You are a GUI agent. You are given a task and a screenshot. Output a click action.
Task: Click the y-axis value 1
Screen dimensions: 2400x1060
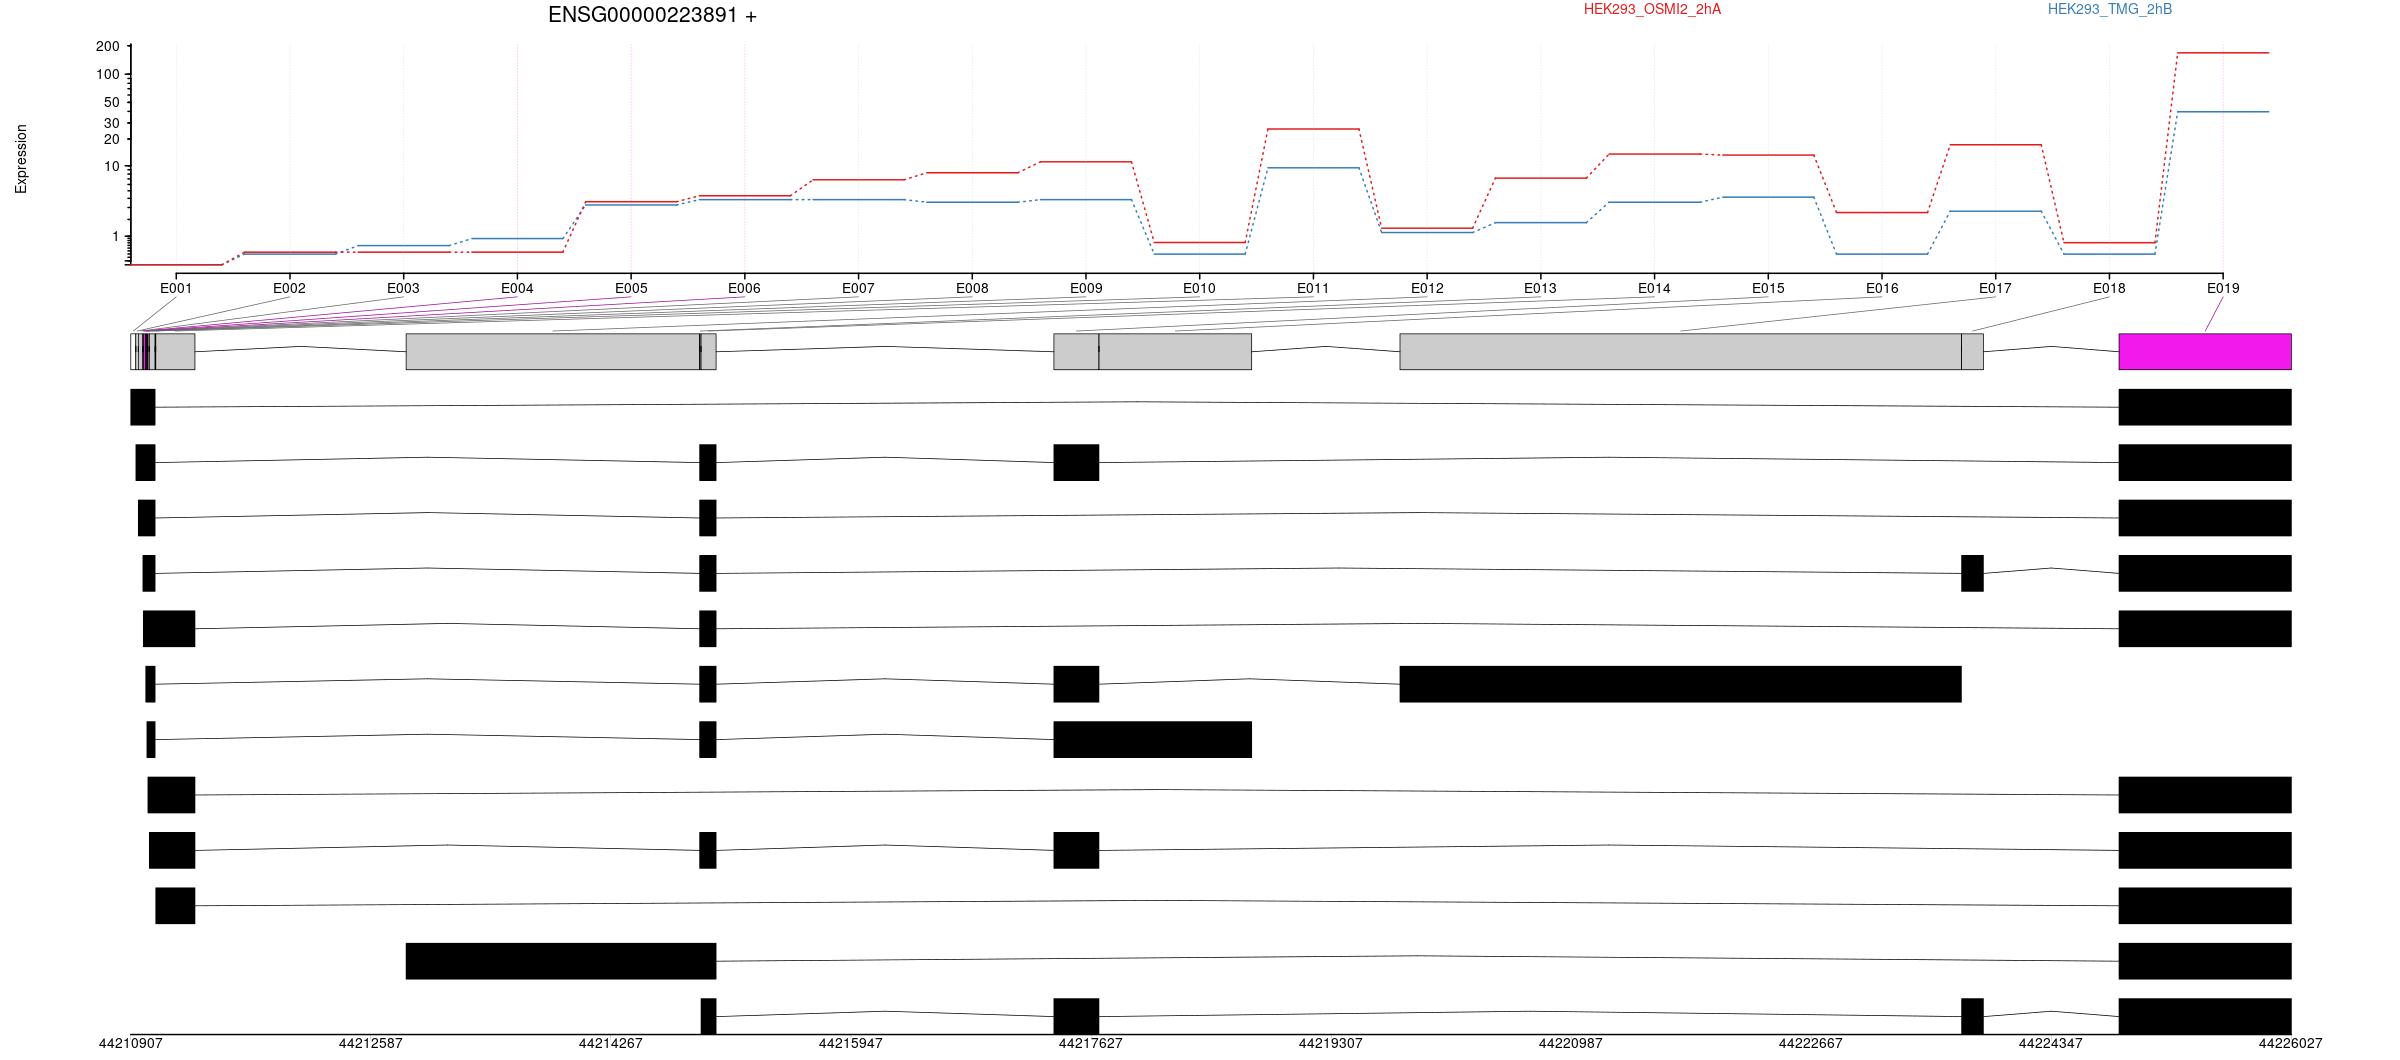[115, 236]
